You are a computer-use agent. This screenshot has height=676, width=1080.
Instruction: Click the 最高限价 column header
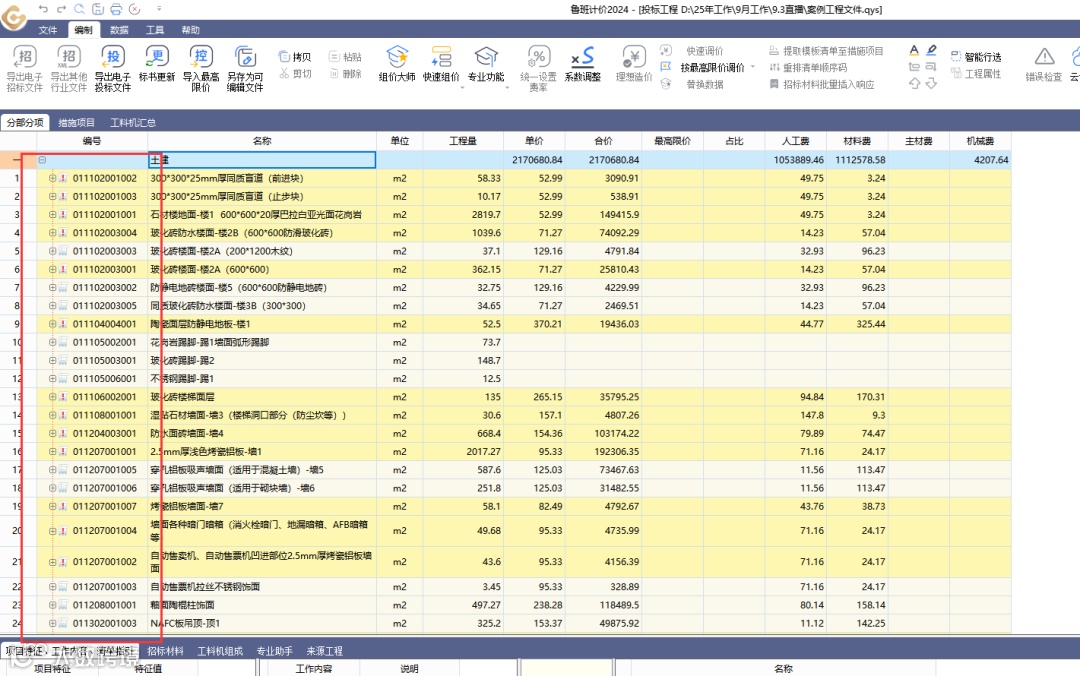point(672,141)
